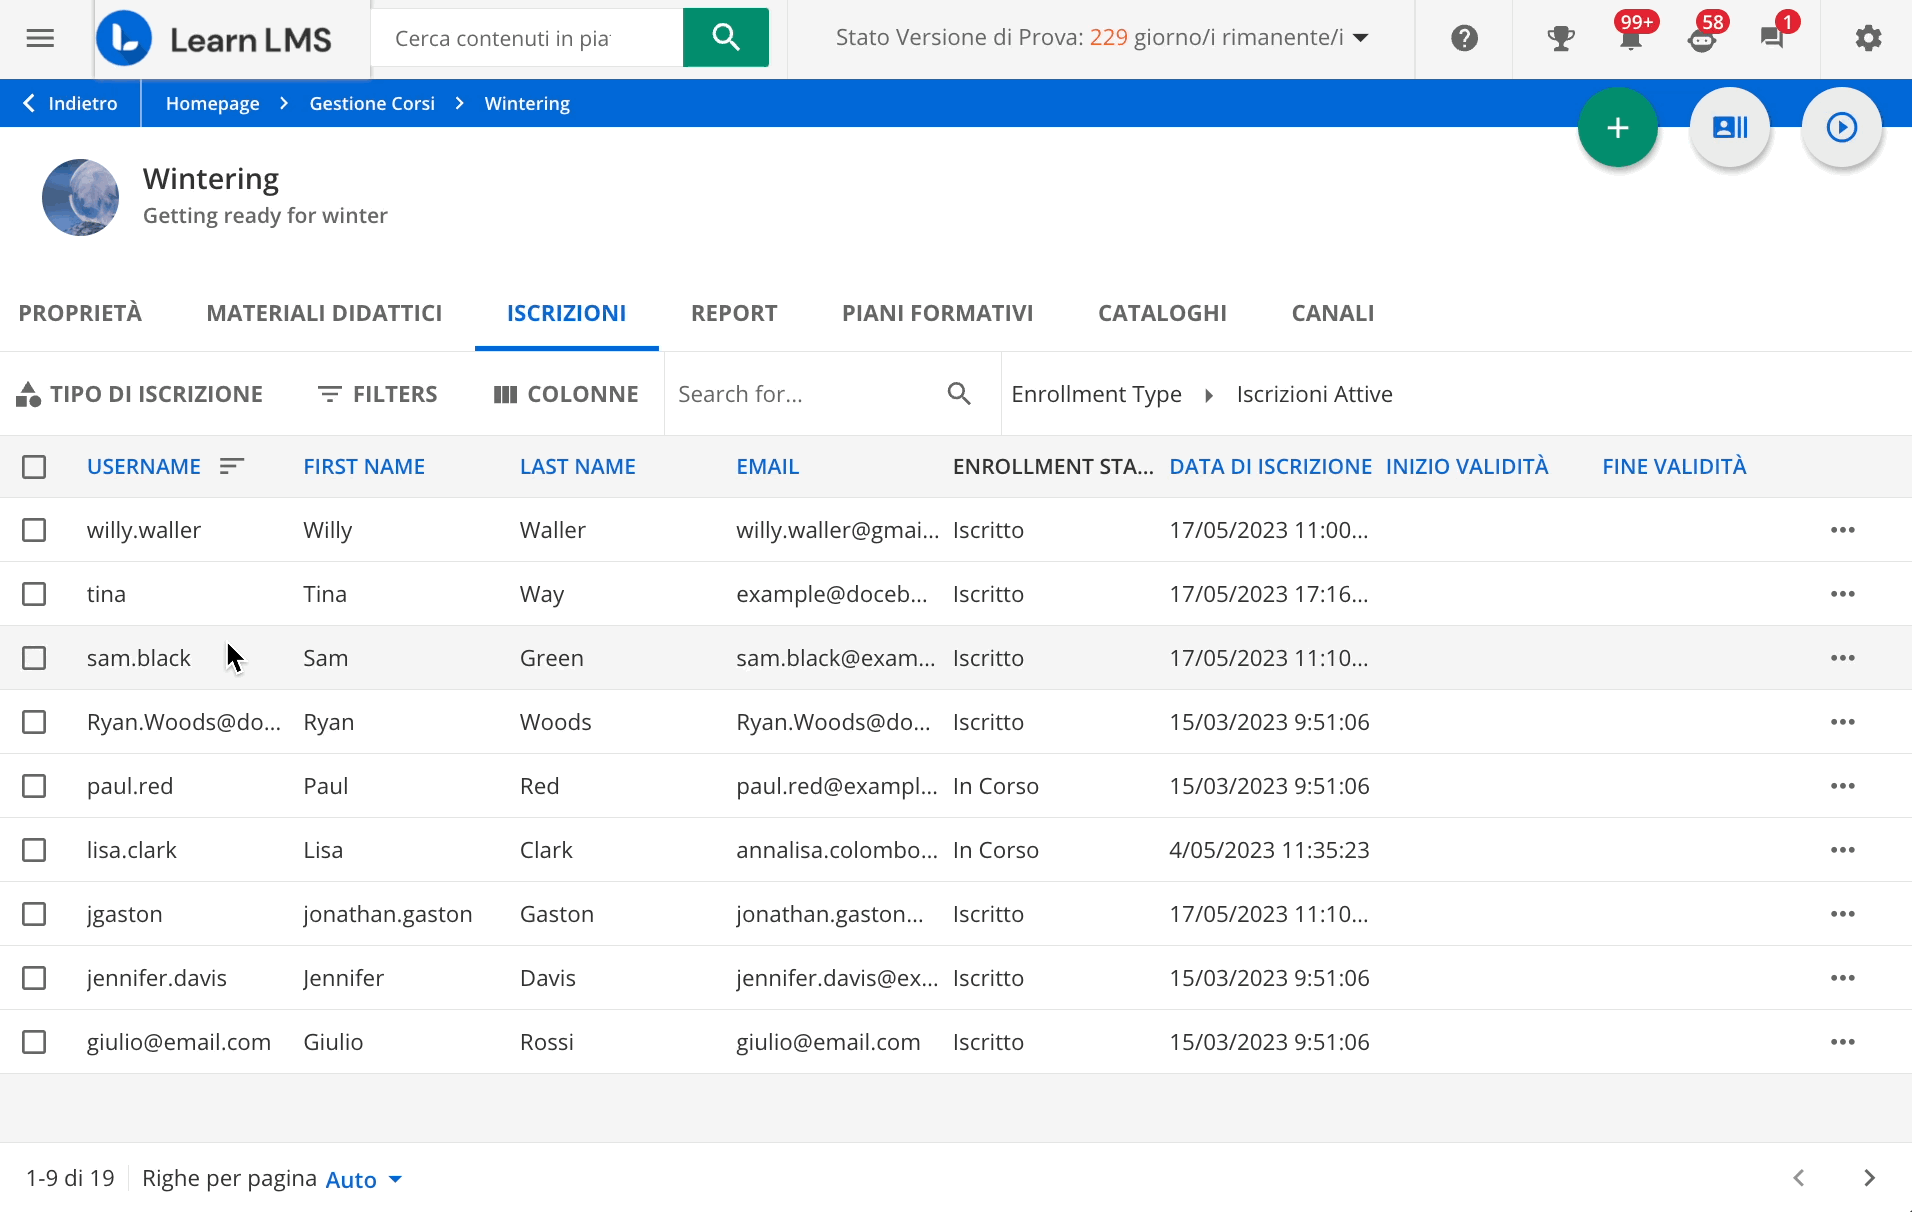Open row actions for tina
Screen dimensions: 1912x1212
point(1843,594)
